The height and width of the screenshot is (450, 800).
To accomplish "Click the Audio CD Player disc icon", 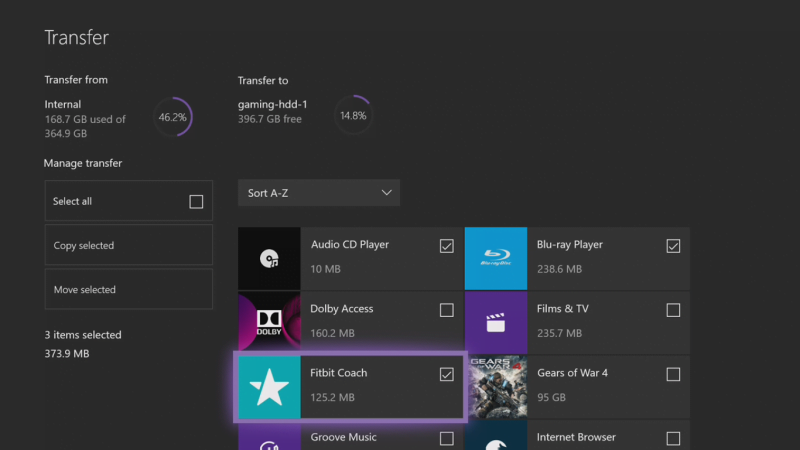I will 269,259.
